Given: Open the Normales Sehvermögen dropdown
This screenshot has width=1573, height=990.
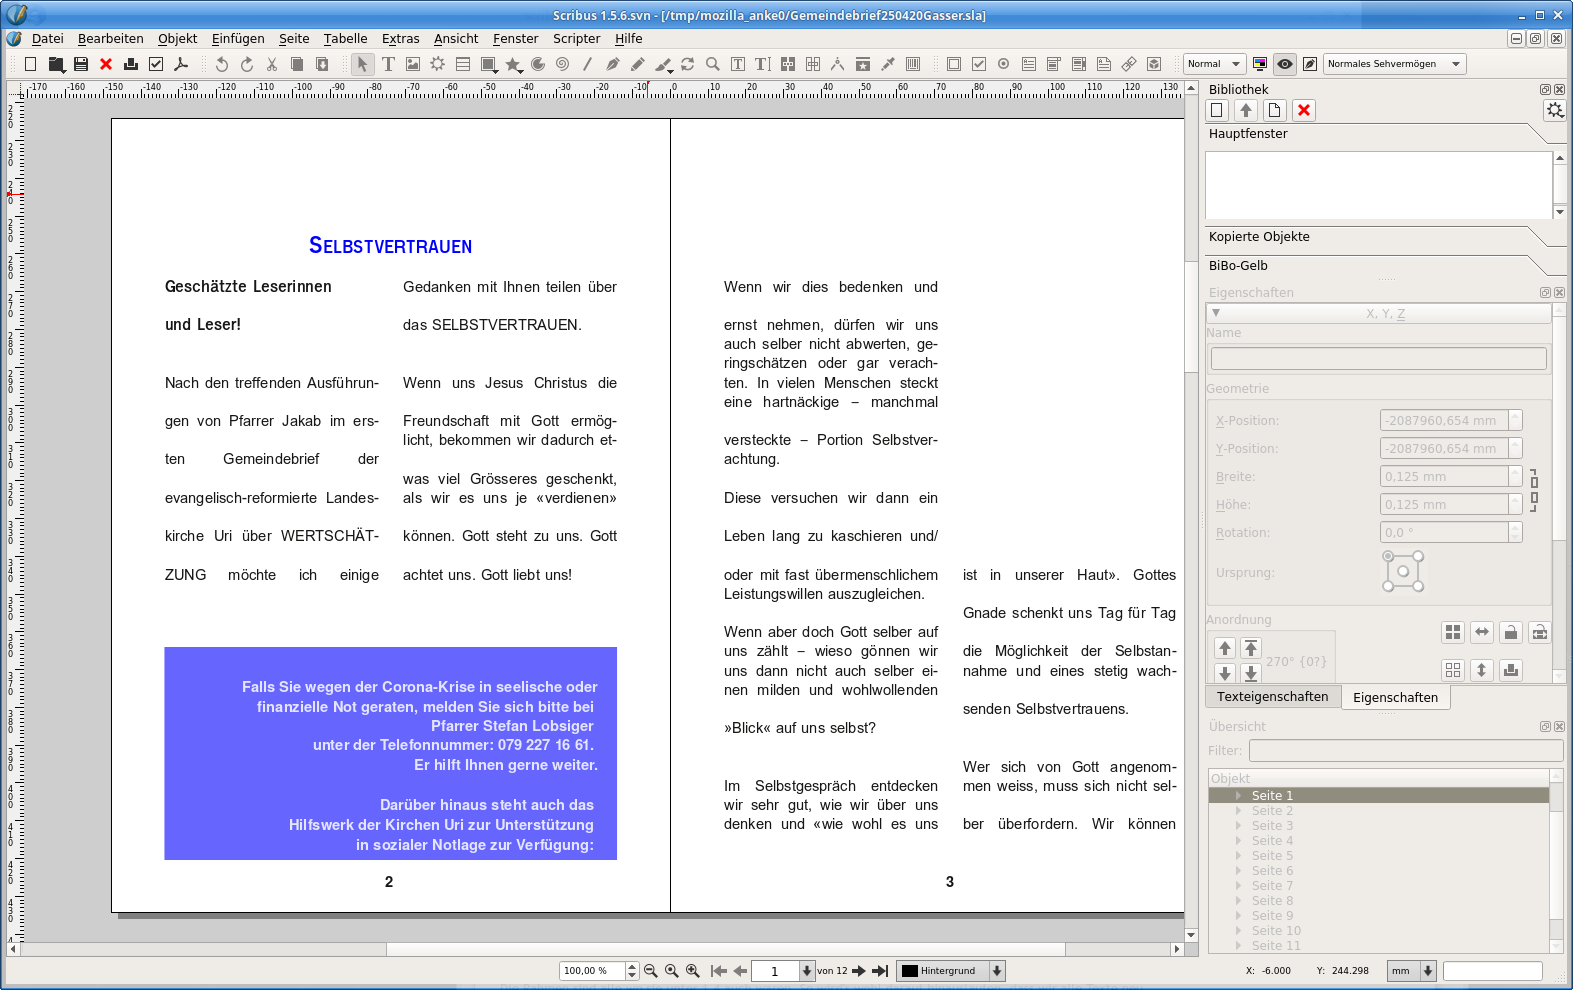Looking at the screenshot, I should (x=1394, y=64).
